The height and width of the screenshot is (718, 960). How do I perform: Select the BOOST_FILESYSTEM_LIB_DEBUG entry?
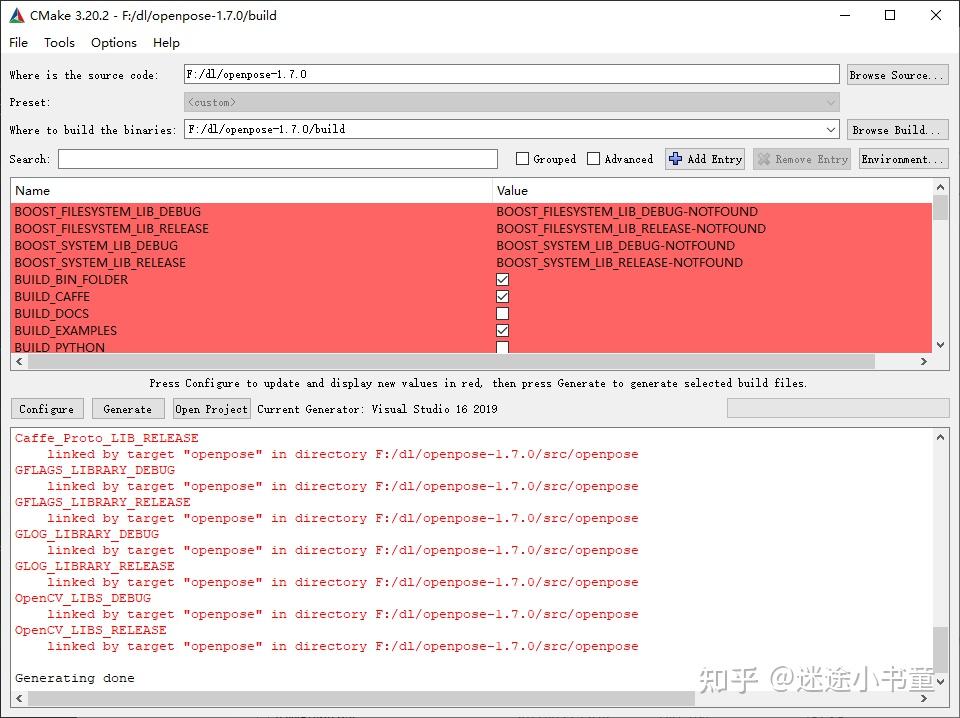pyautogui.click(x=110, y=211)
